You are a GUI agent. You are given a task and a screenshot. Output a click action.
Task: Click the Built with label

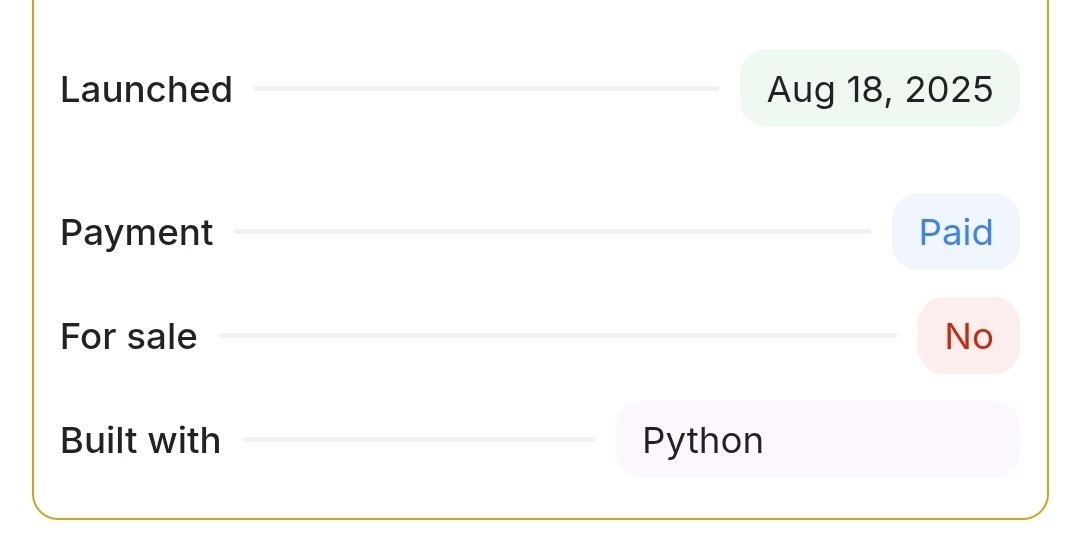click(140, 441)
